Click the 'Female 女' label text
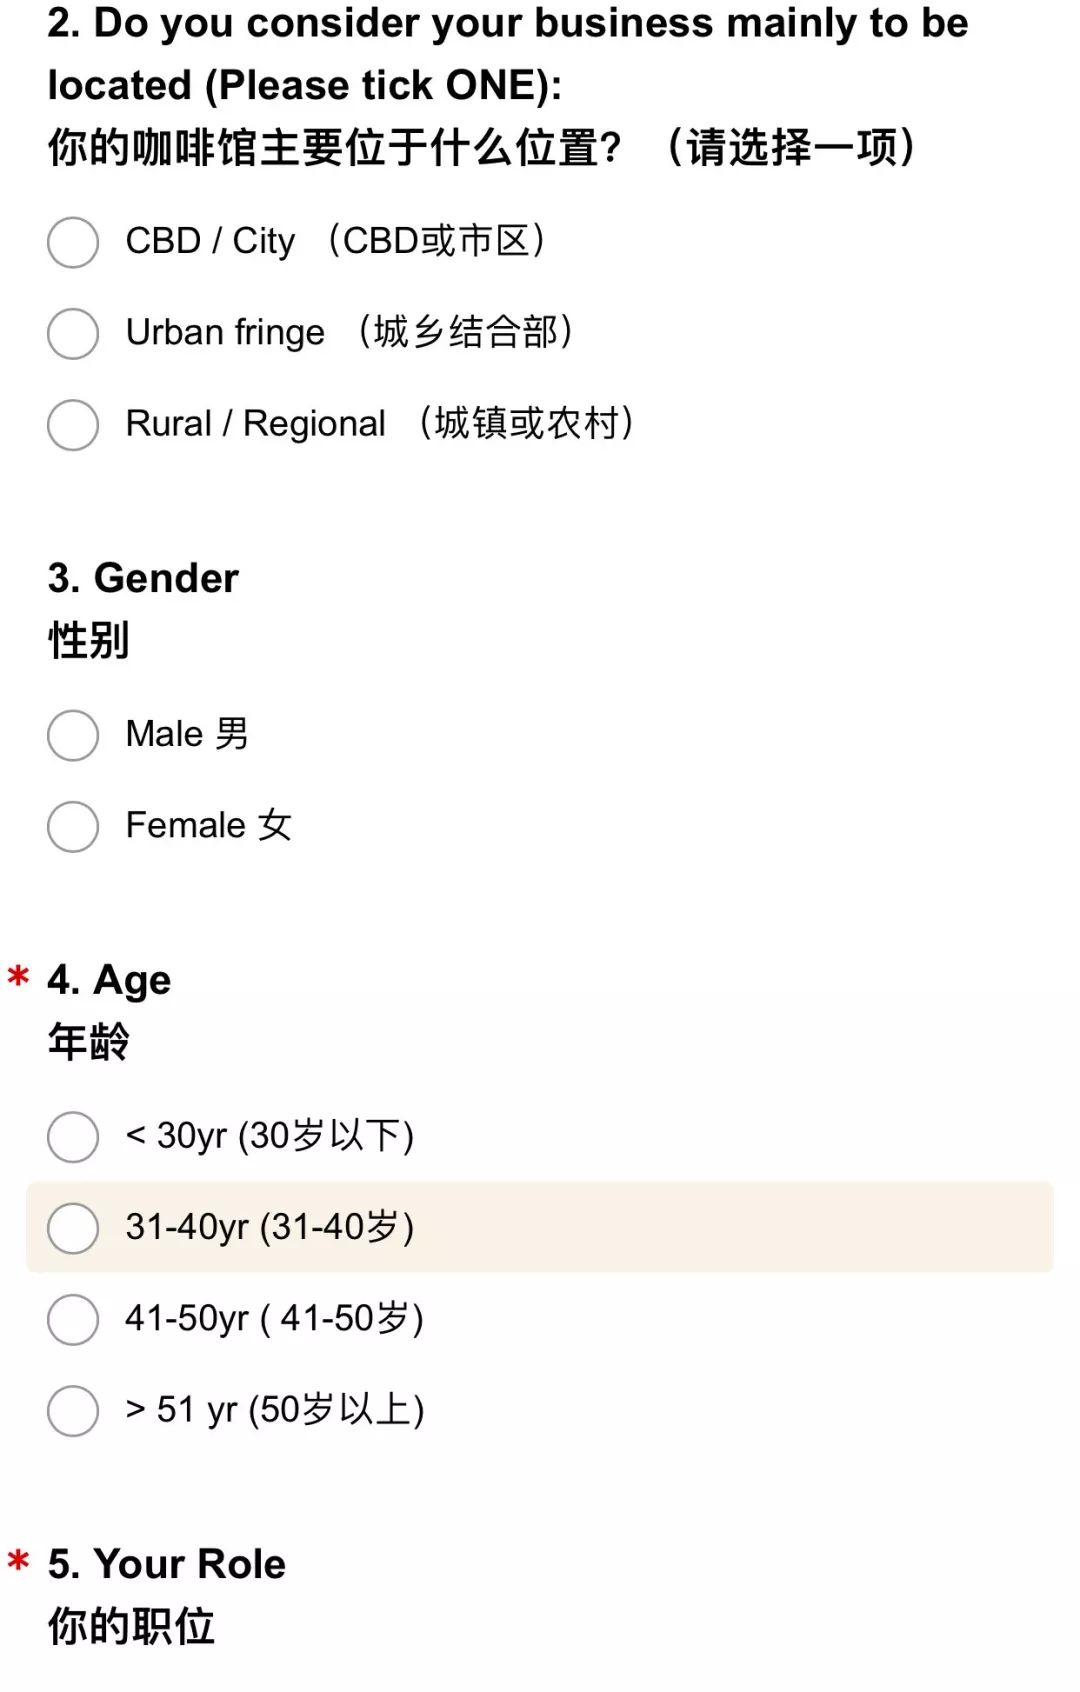The height and width of the screenshot is (1692, 1080). (x=209, y=825)
